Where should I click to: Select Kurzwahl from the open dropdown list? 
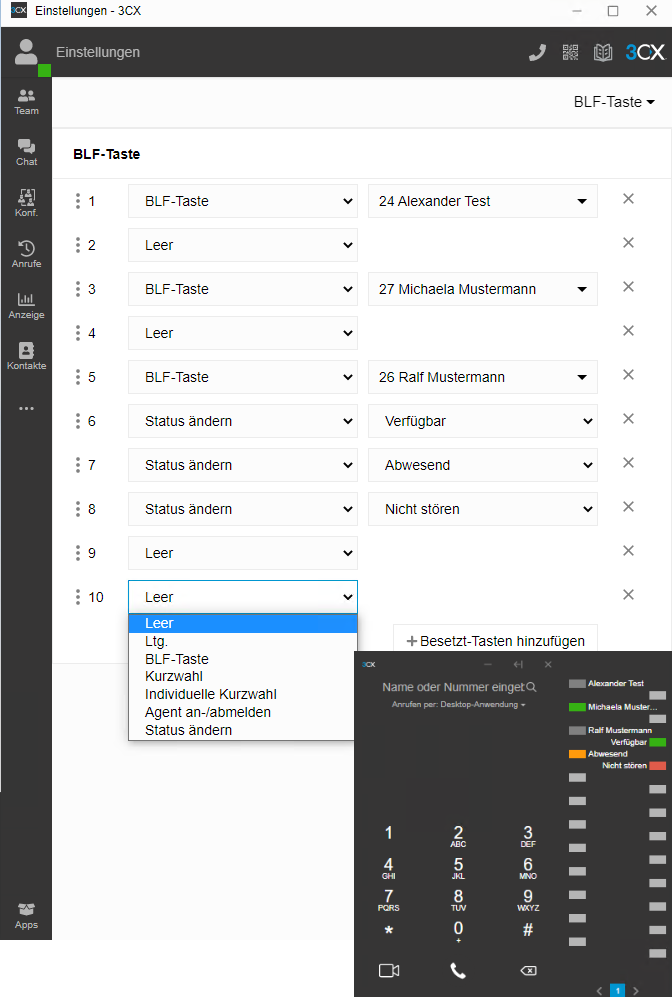tap(174, 677)
